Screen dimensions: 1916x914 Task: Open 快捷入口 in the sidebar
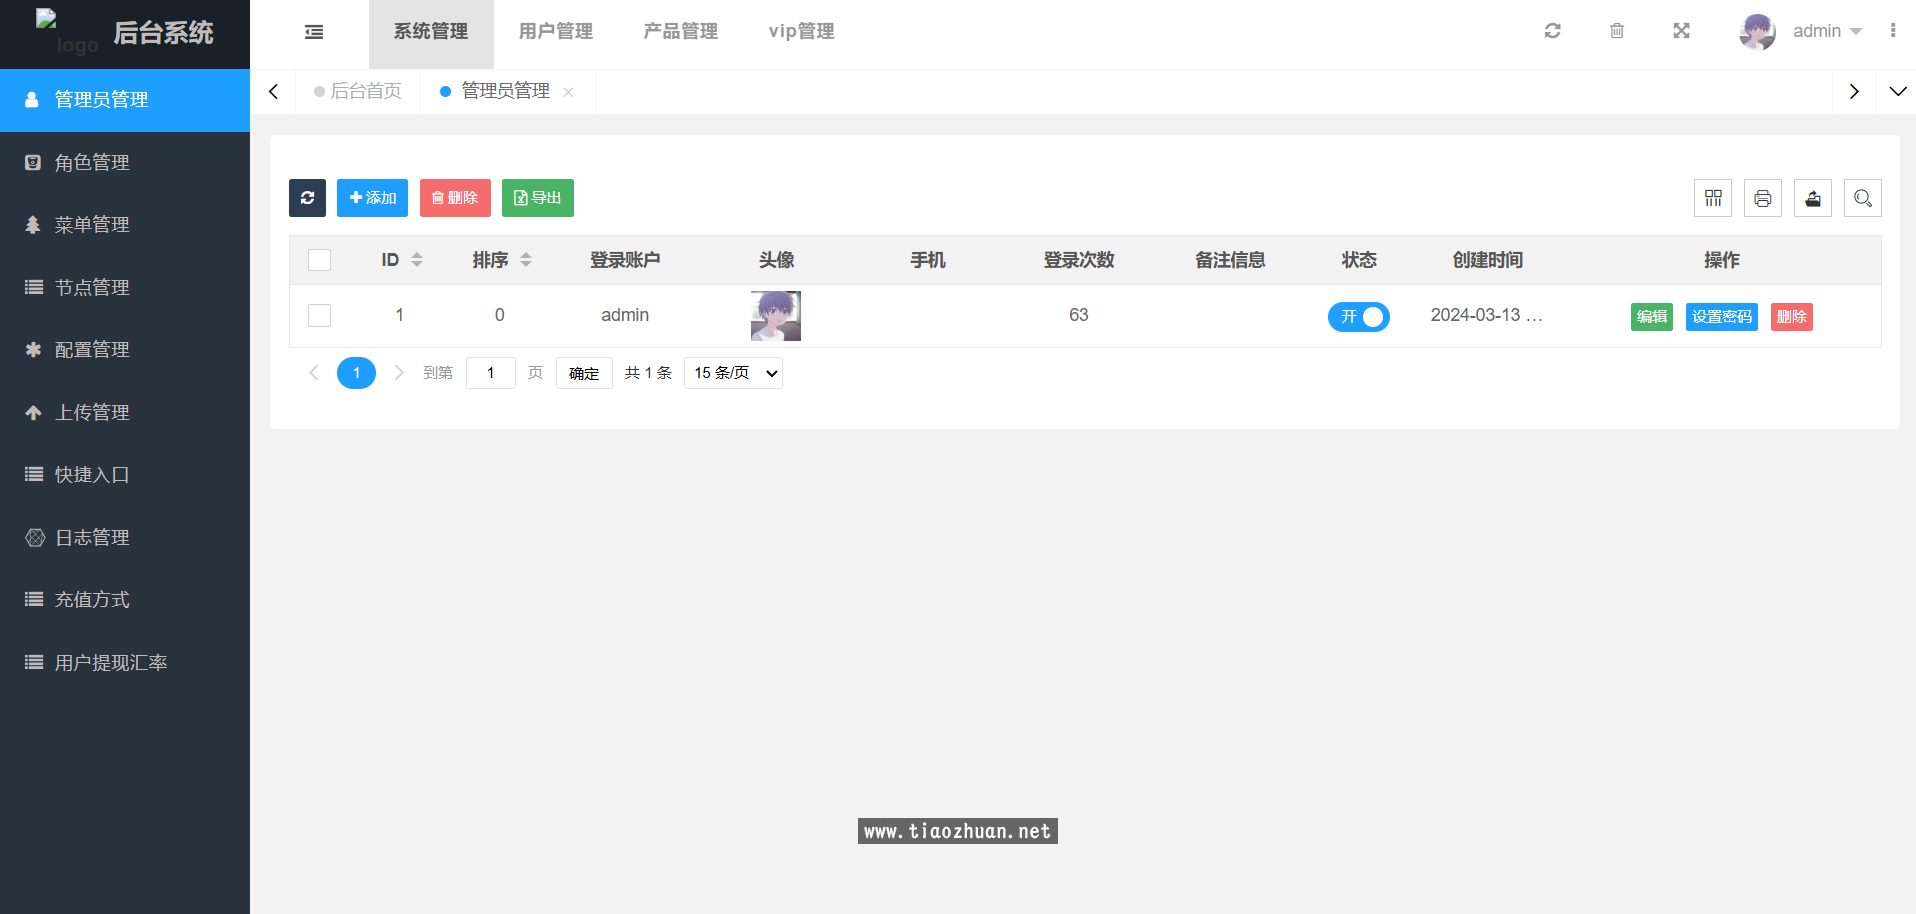click(x=125, y=475)
